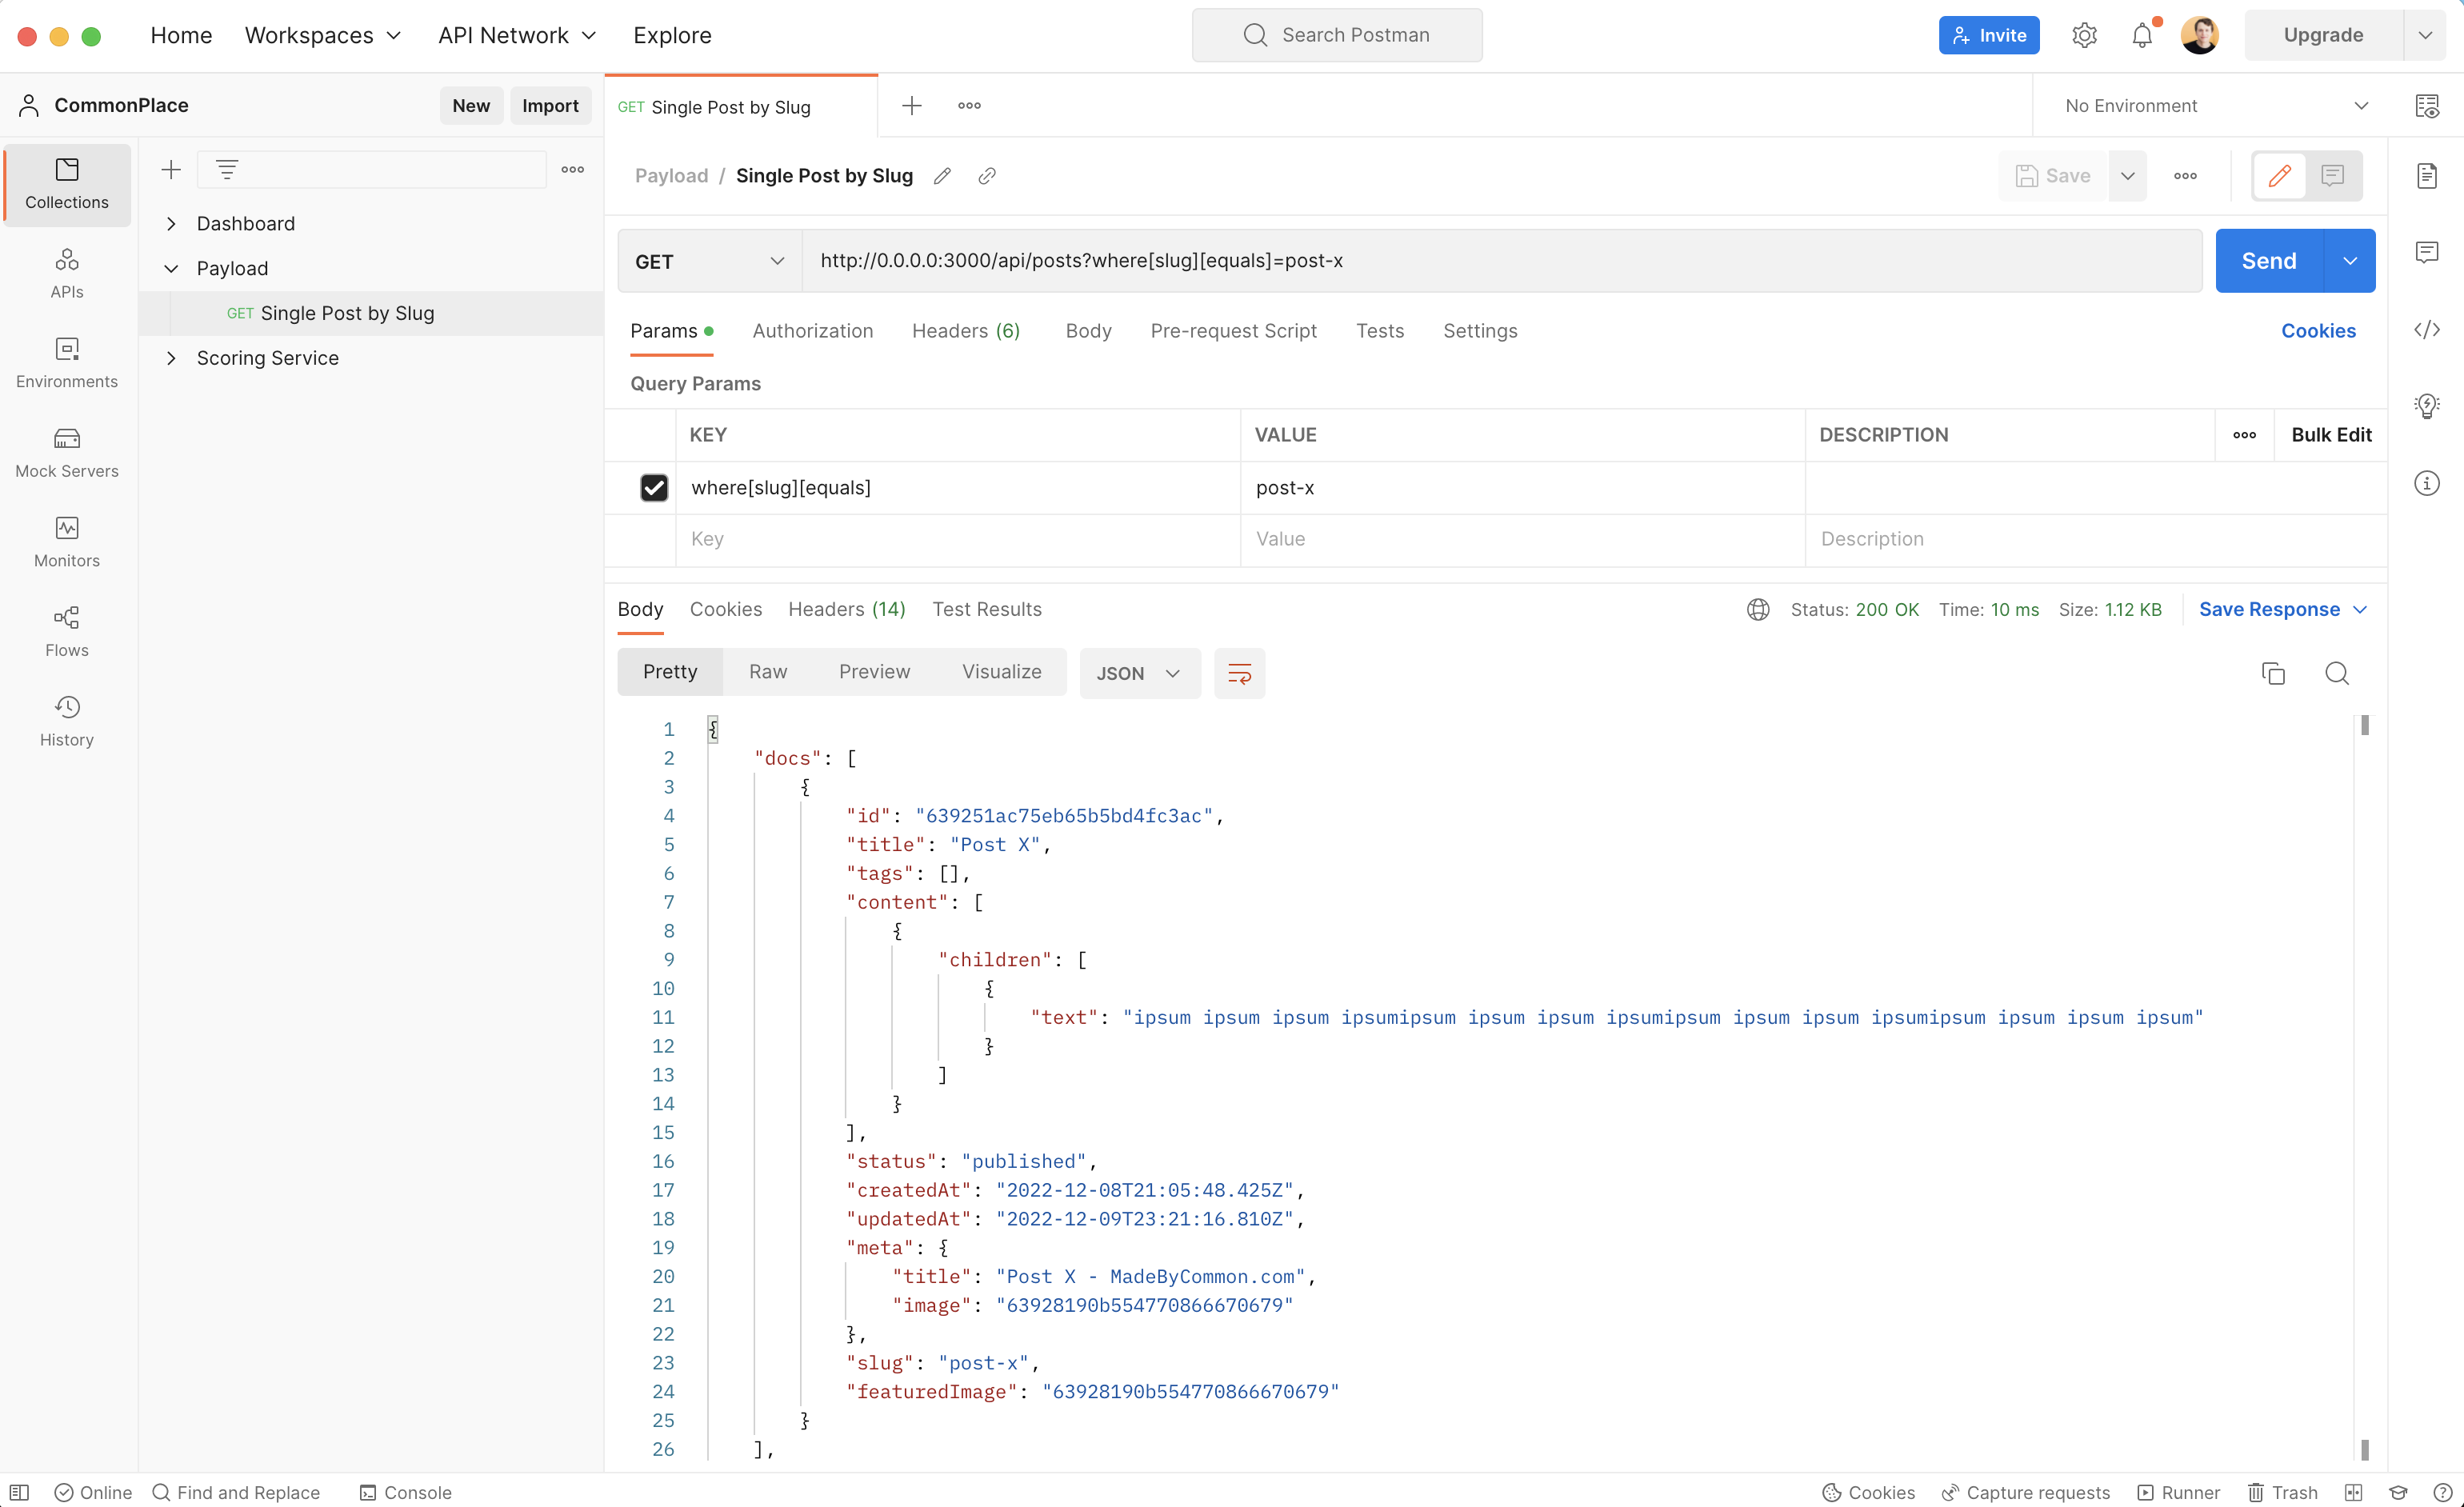Screen dimensions: 2464x1507
Task: Open the Headers (14) response tab
Action: (x=846, y=609)
